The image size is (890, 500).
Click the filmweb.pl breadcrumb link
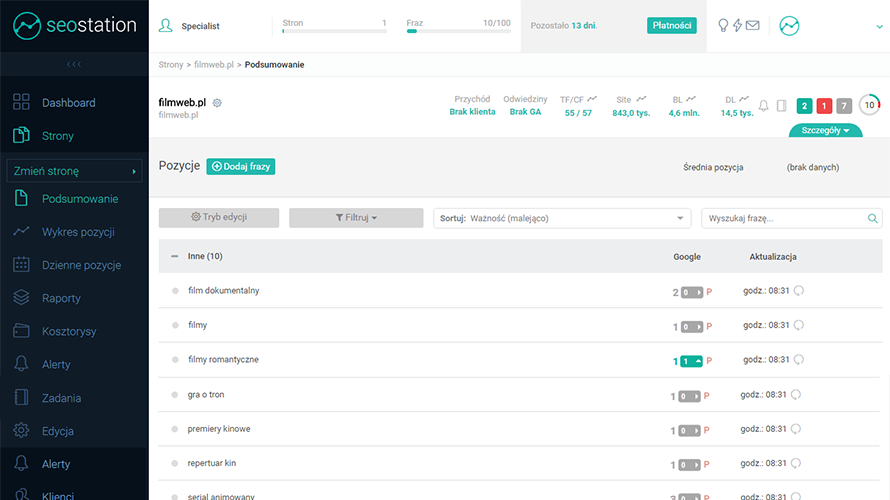[214, 65]
